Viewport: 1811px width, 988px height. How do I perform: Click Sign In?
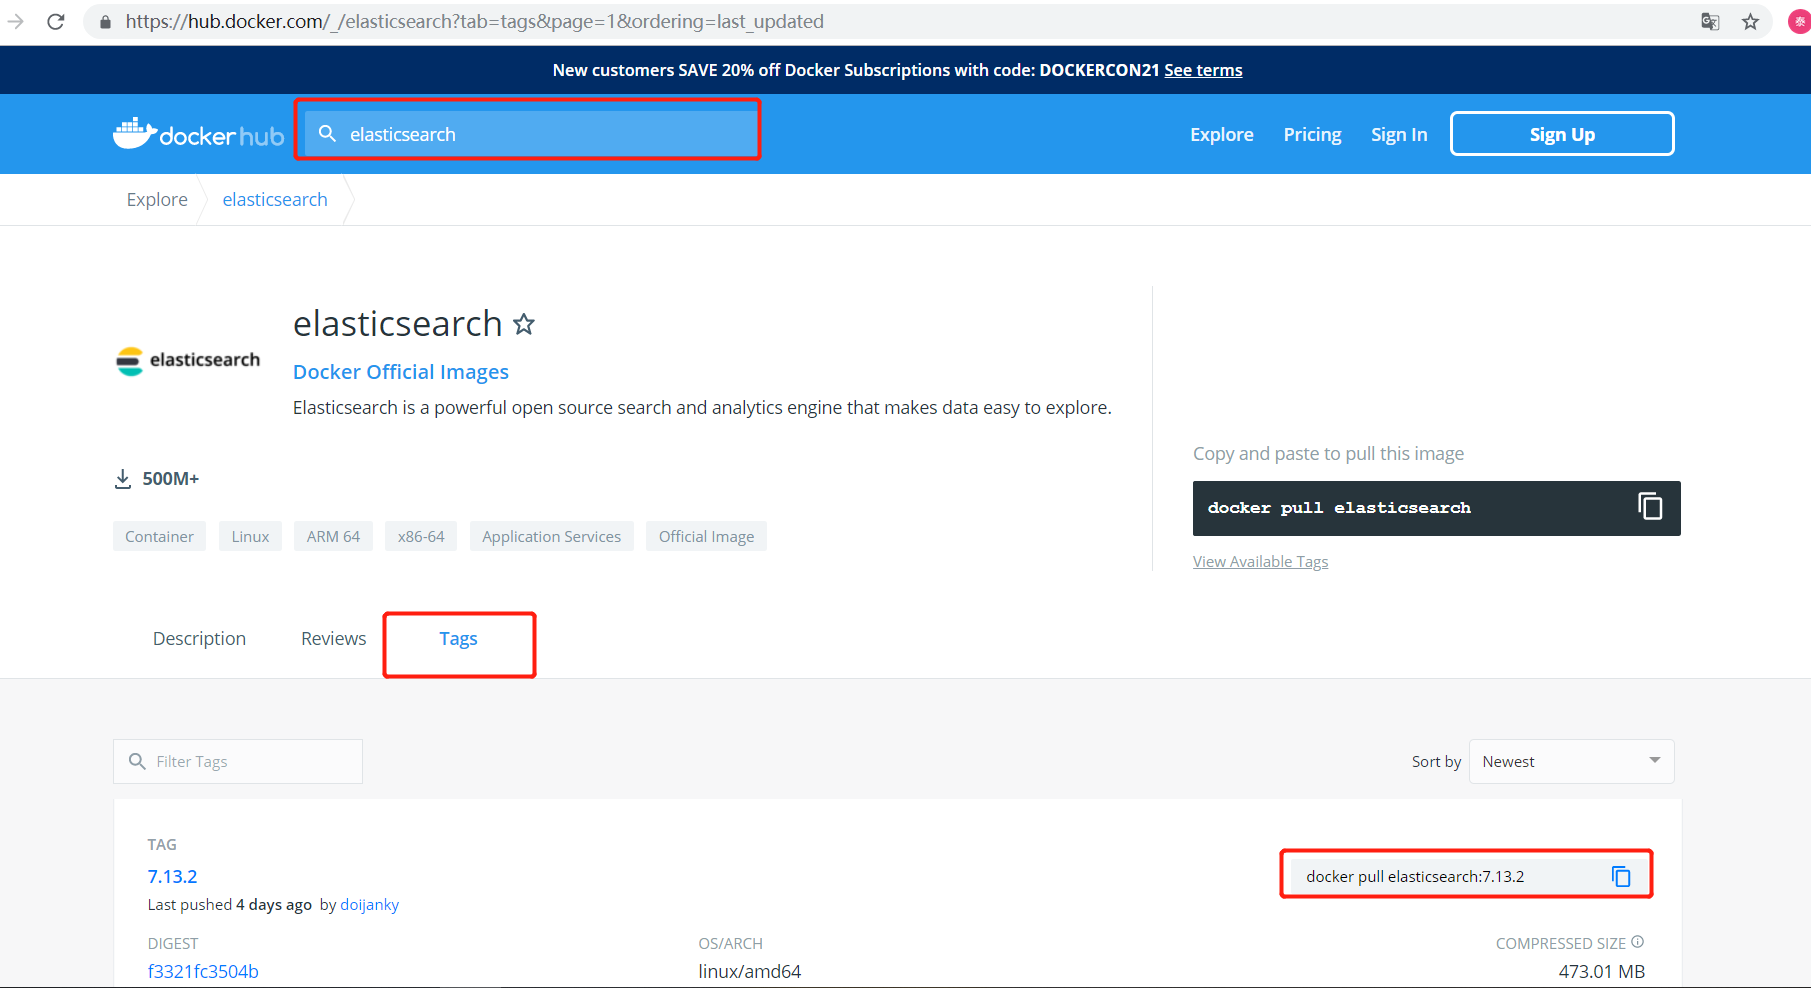click(x=1399, y=134)
